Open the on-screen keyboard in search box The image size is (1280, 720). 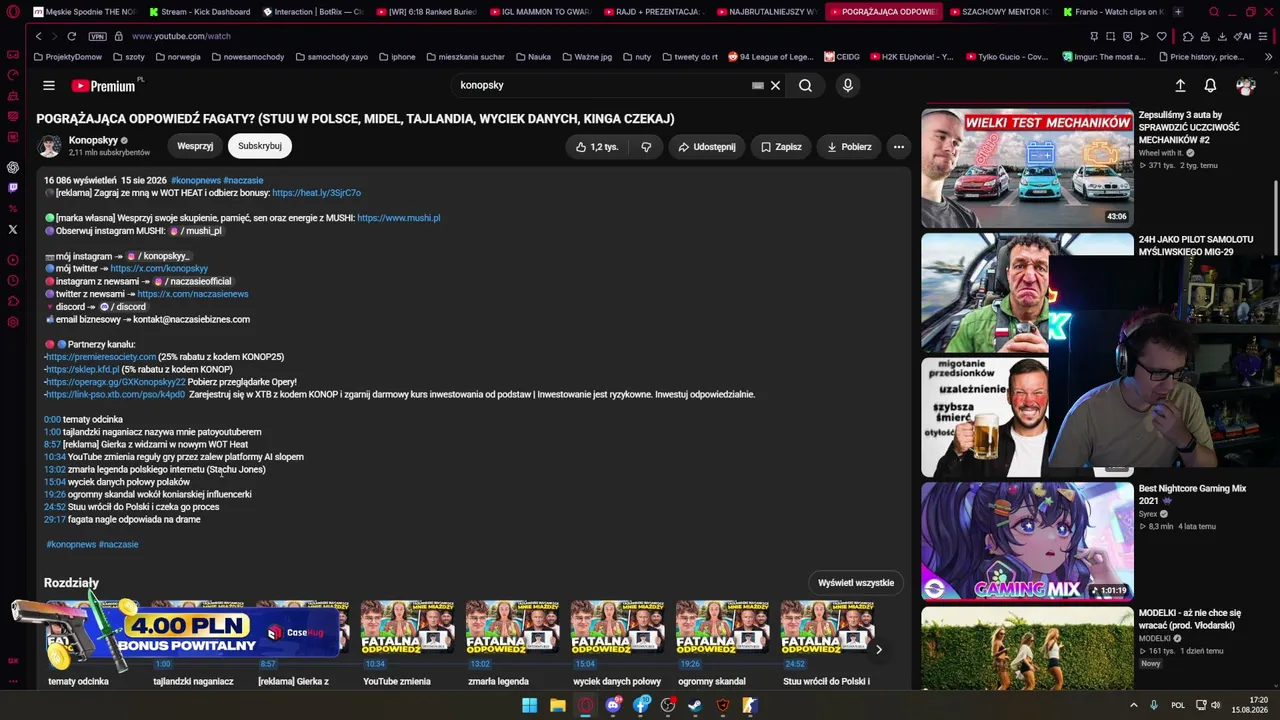(758, 86)
